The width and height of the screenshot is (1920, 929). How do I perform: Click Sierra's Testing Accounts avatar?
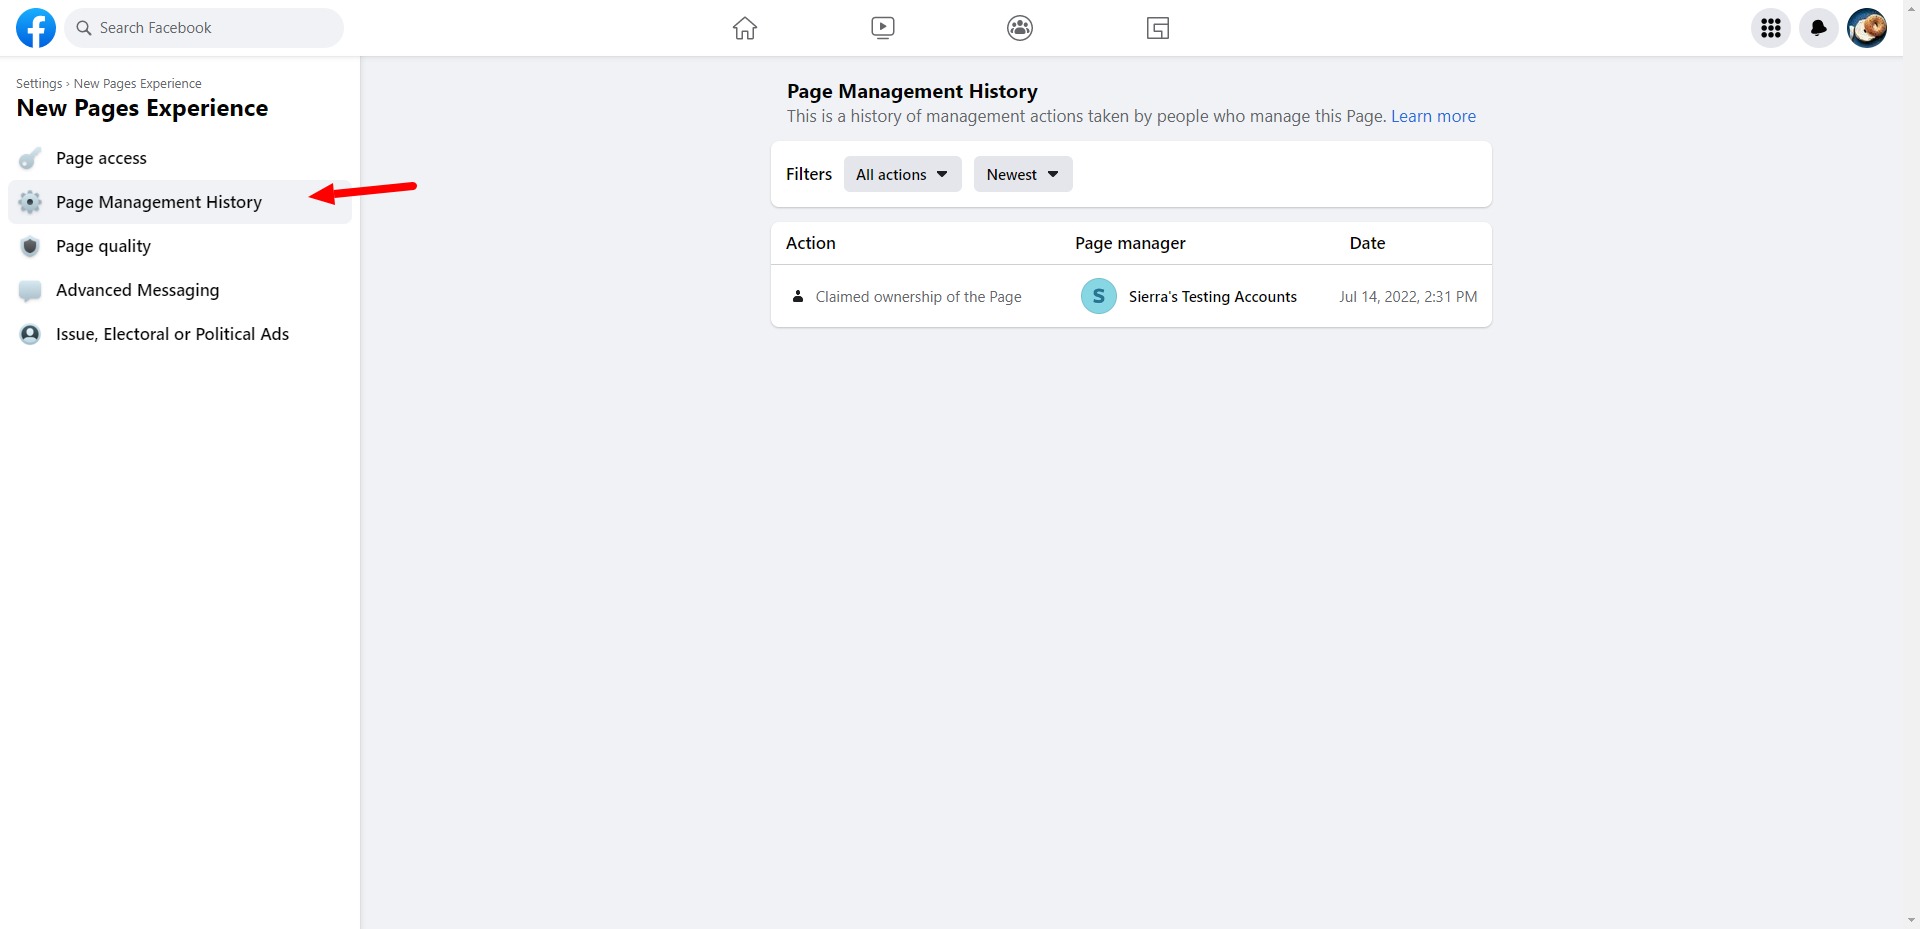(x=1098, y=296)
